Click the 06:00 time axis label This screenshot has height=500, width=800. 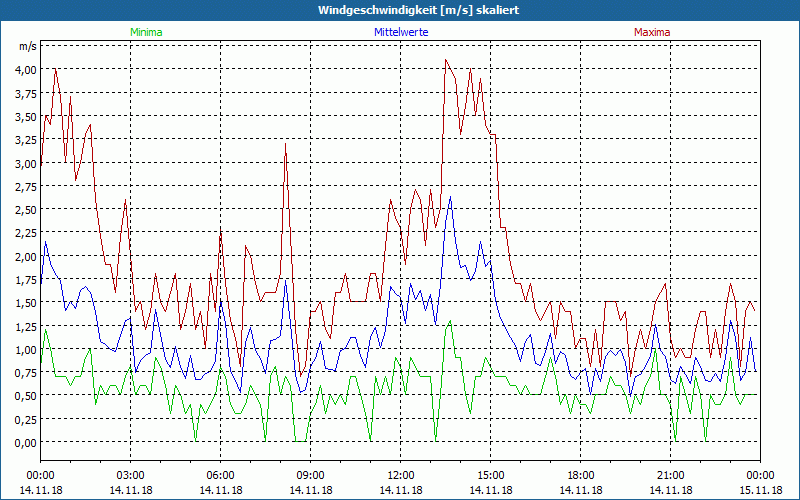point(220,475)
